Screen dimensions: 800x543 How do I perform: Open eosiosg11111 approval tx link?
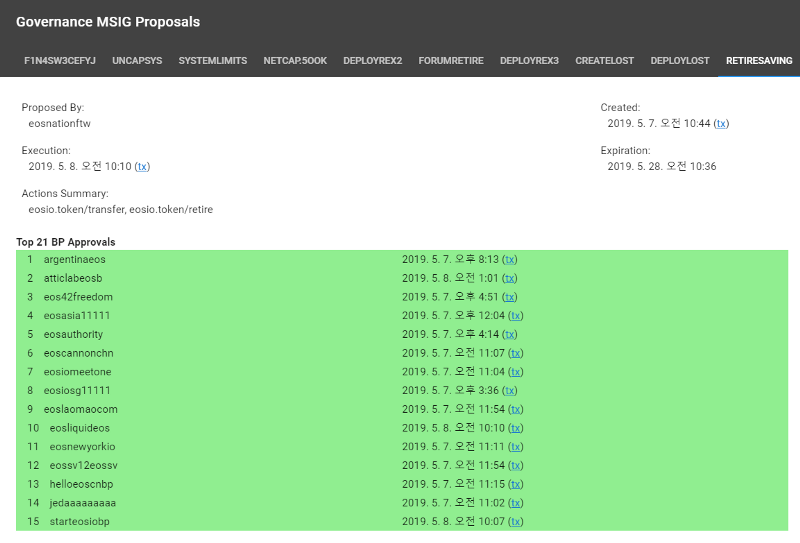click(510, 390)
